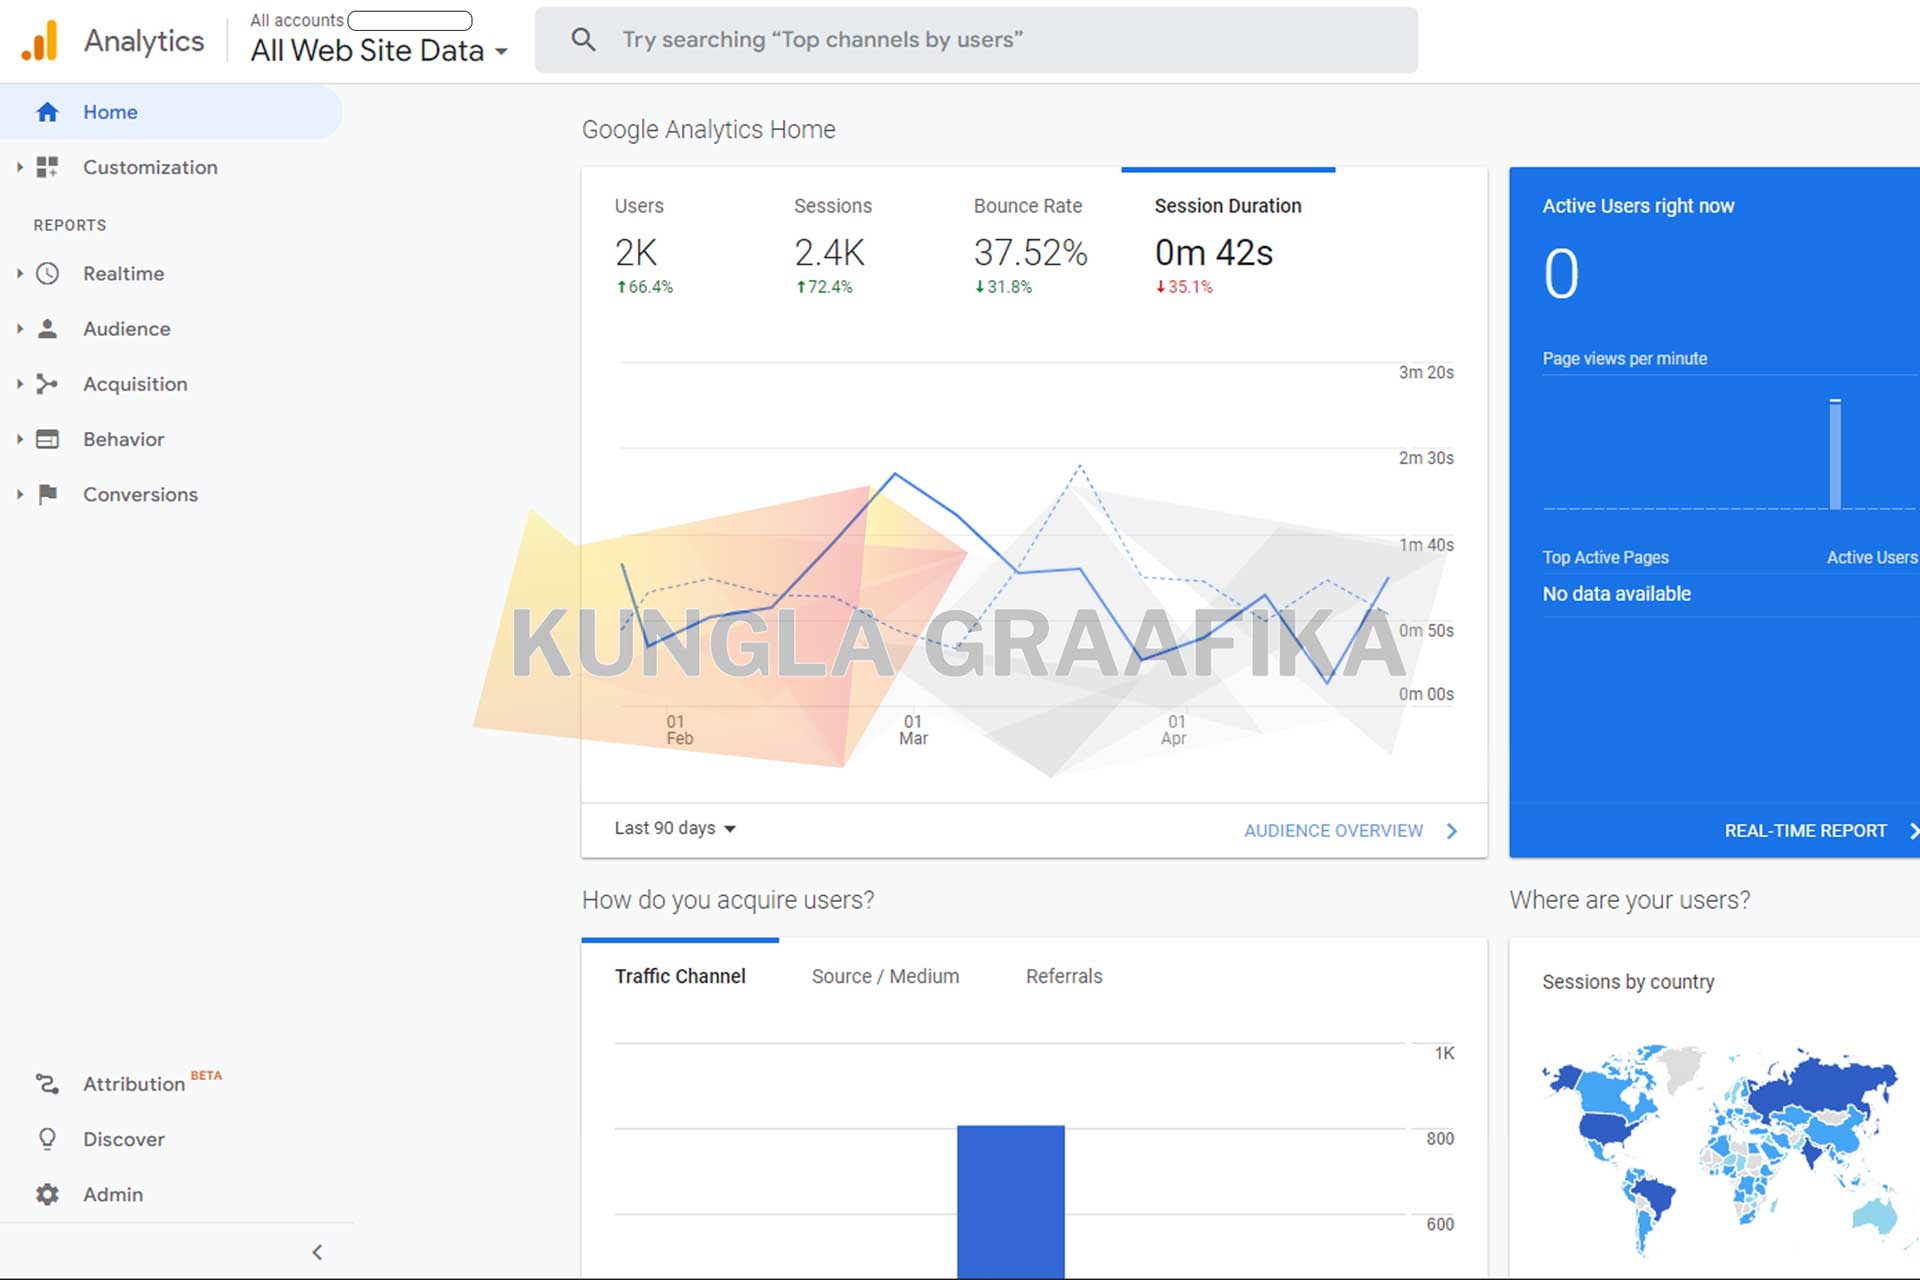Select the Session Duration metric tab
1920x1280 pixels.
pyautogui.click(x=1228, y=245)
